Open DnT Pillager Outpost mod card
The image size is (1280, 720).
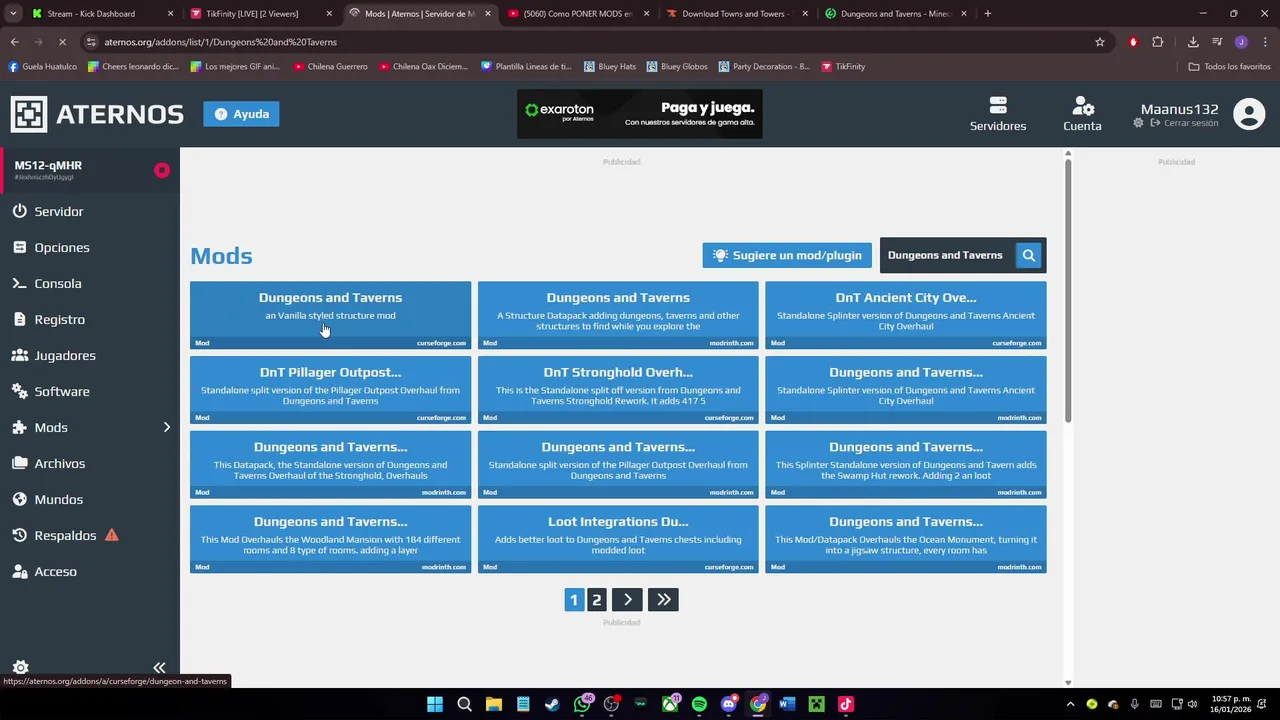point(330,390)
